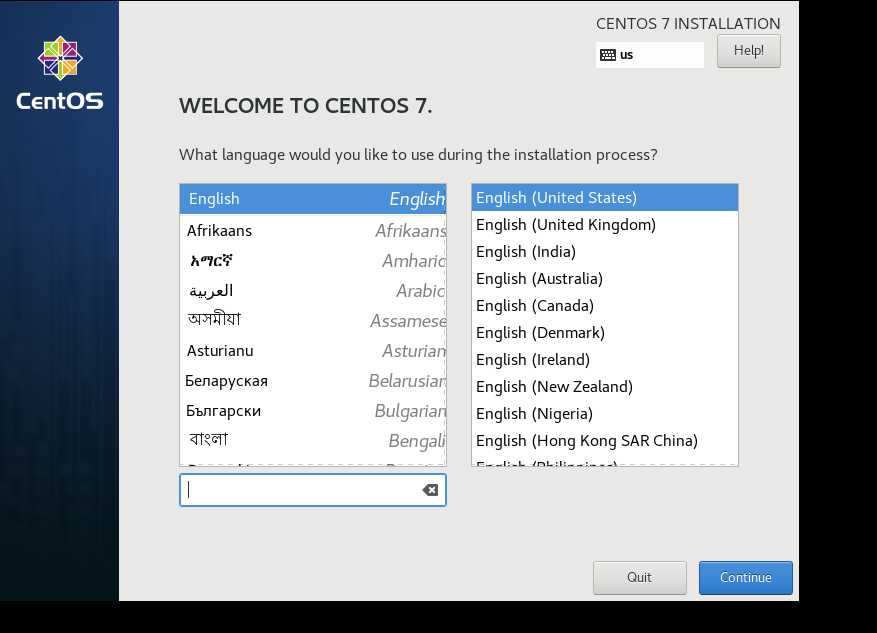This screenshot has height=633, width=877.
Task: Select the Belarusian language row
Action: pyautogui.click(x=313, y=381)
